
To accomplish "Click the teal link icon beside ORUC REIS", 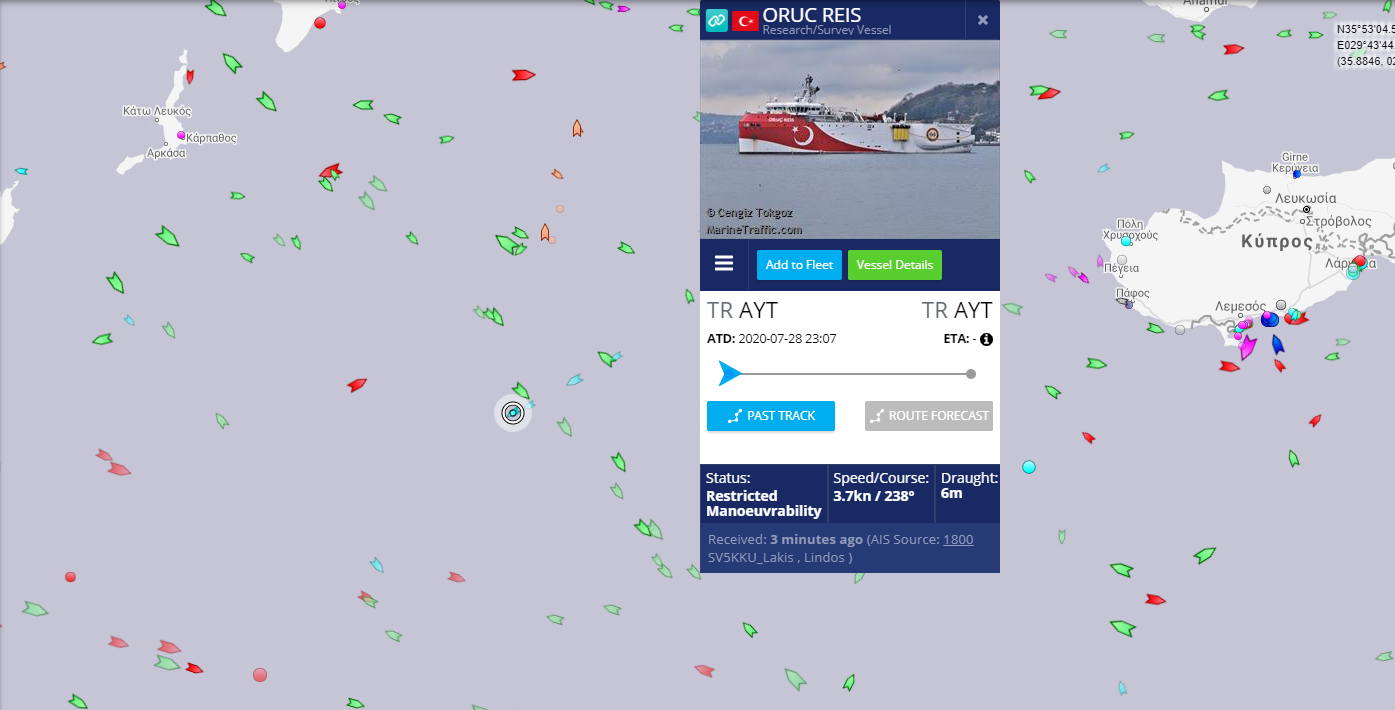I will (x=717, y=20).
